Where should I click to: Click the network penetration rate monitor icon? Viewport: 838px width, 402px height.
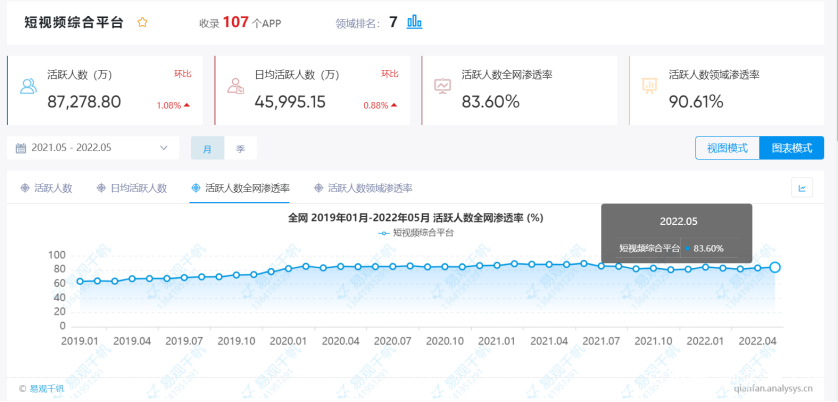(x=443, y=86)
